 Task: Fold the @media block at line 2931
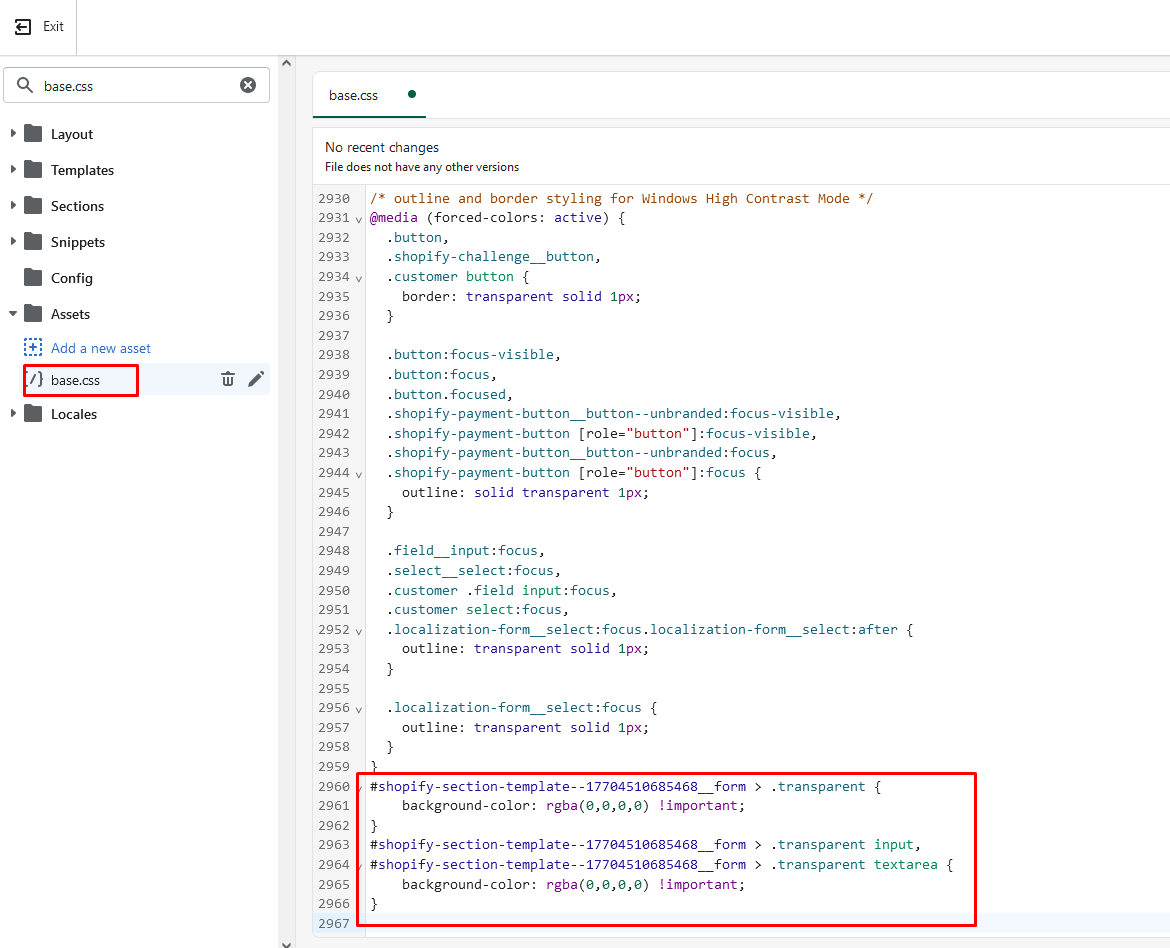click(x=359, y=219)
